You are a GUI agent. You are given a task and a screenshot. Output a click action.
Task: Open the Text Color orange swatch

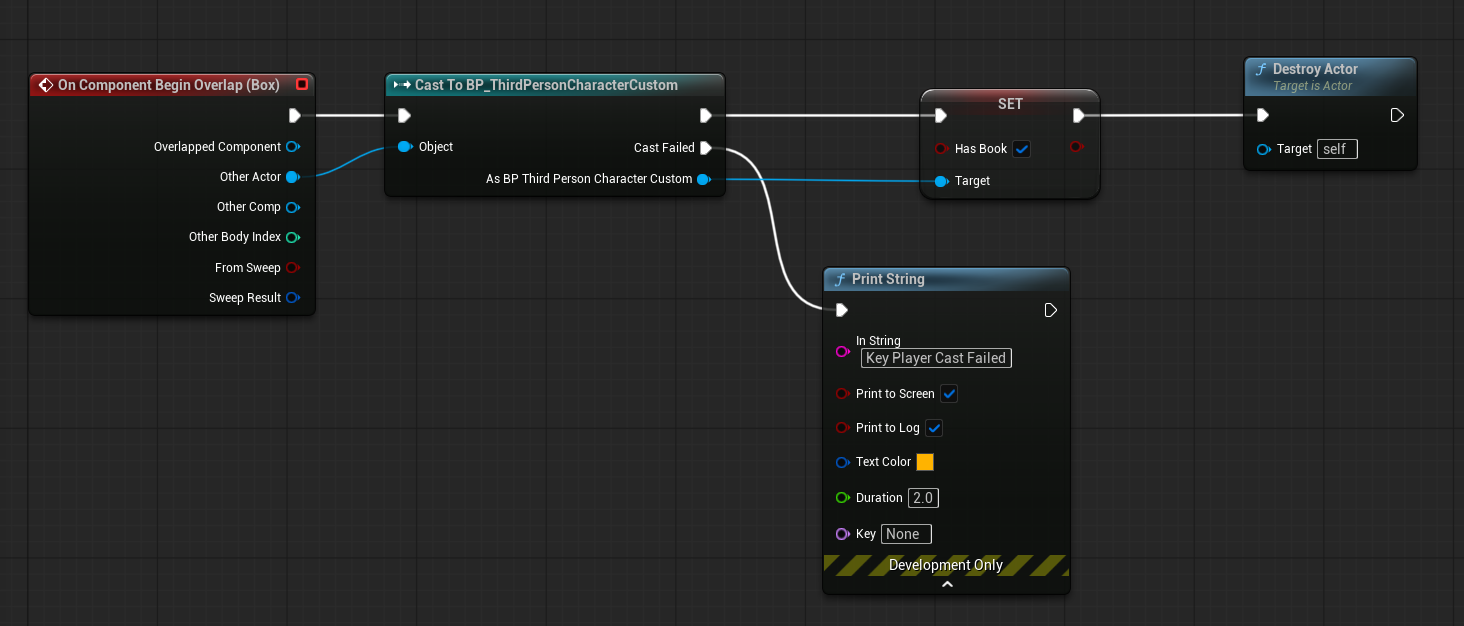[925, 462]
